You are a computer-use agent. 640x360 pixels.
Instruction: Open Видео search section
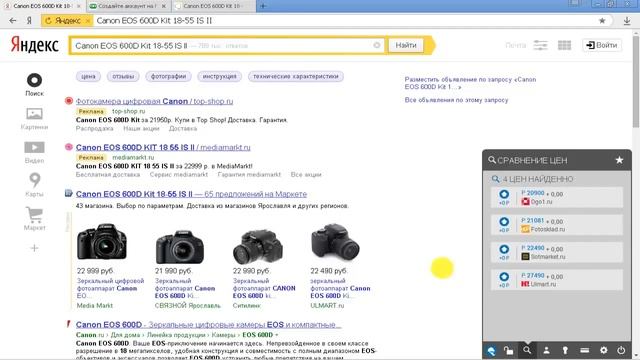click(x=34, y=152)
